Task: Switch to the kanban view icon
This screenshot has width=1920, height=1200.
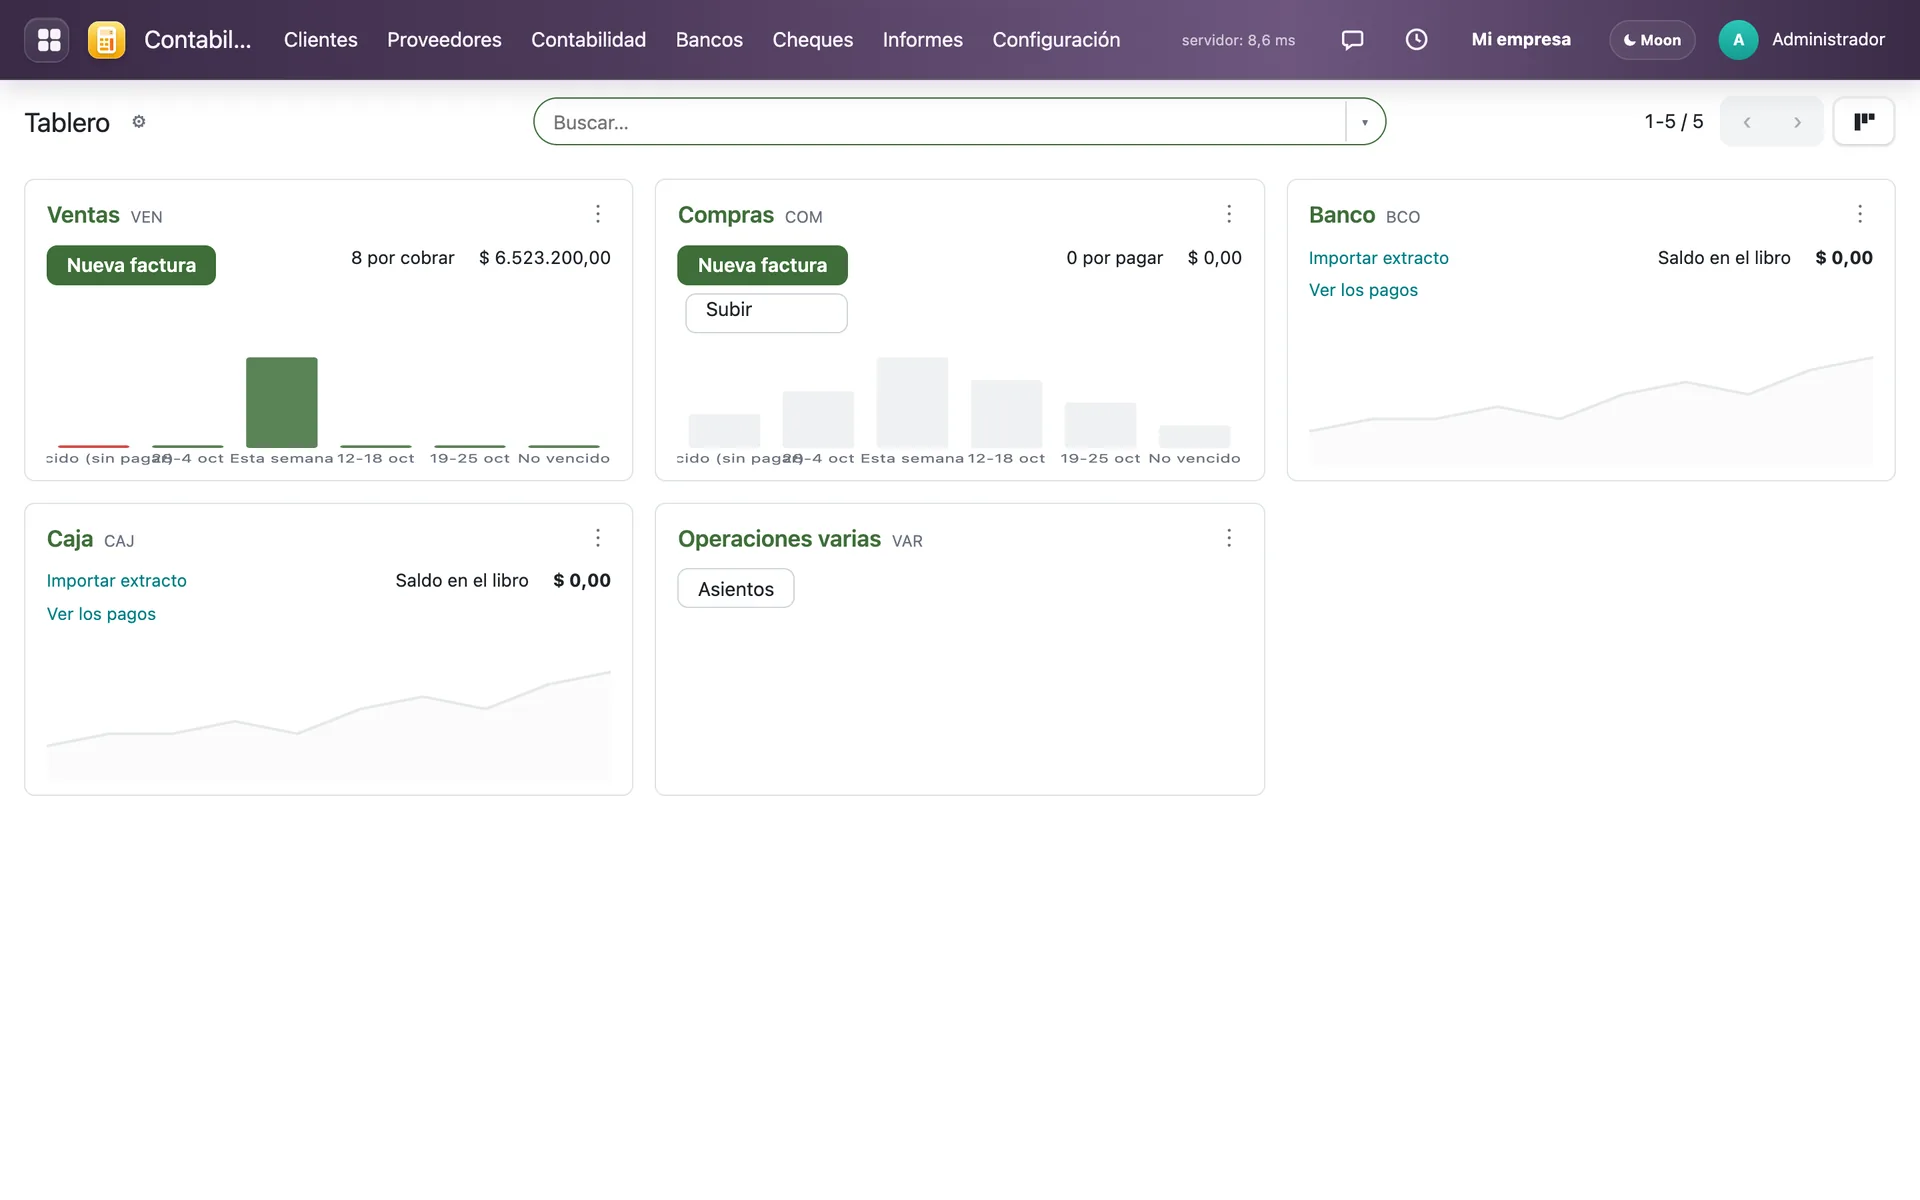Action: (x=1864, y=122)
